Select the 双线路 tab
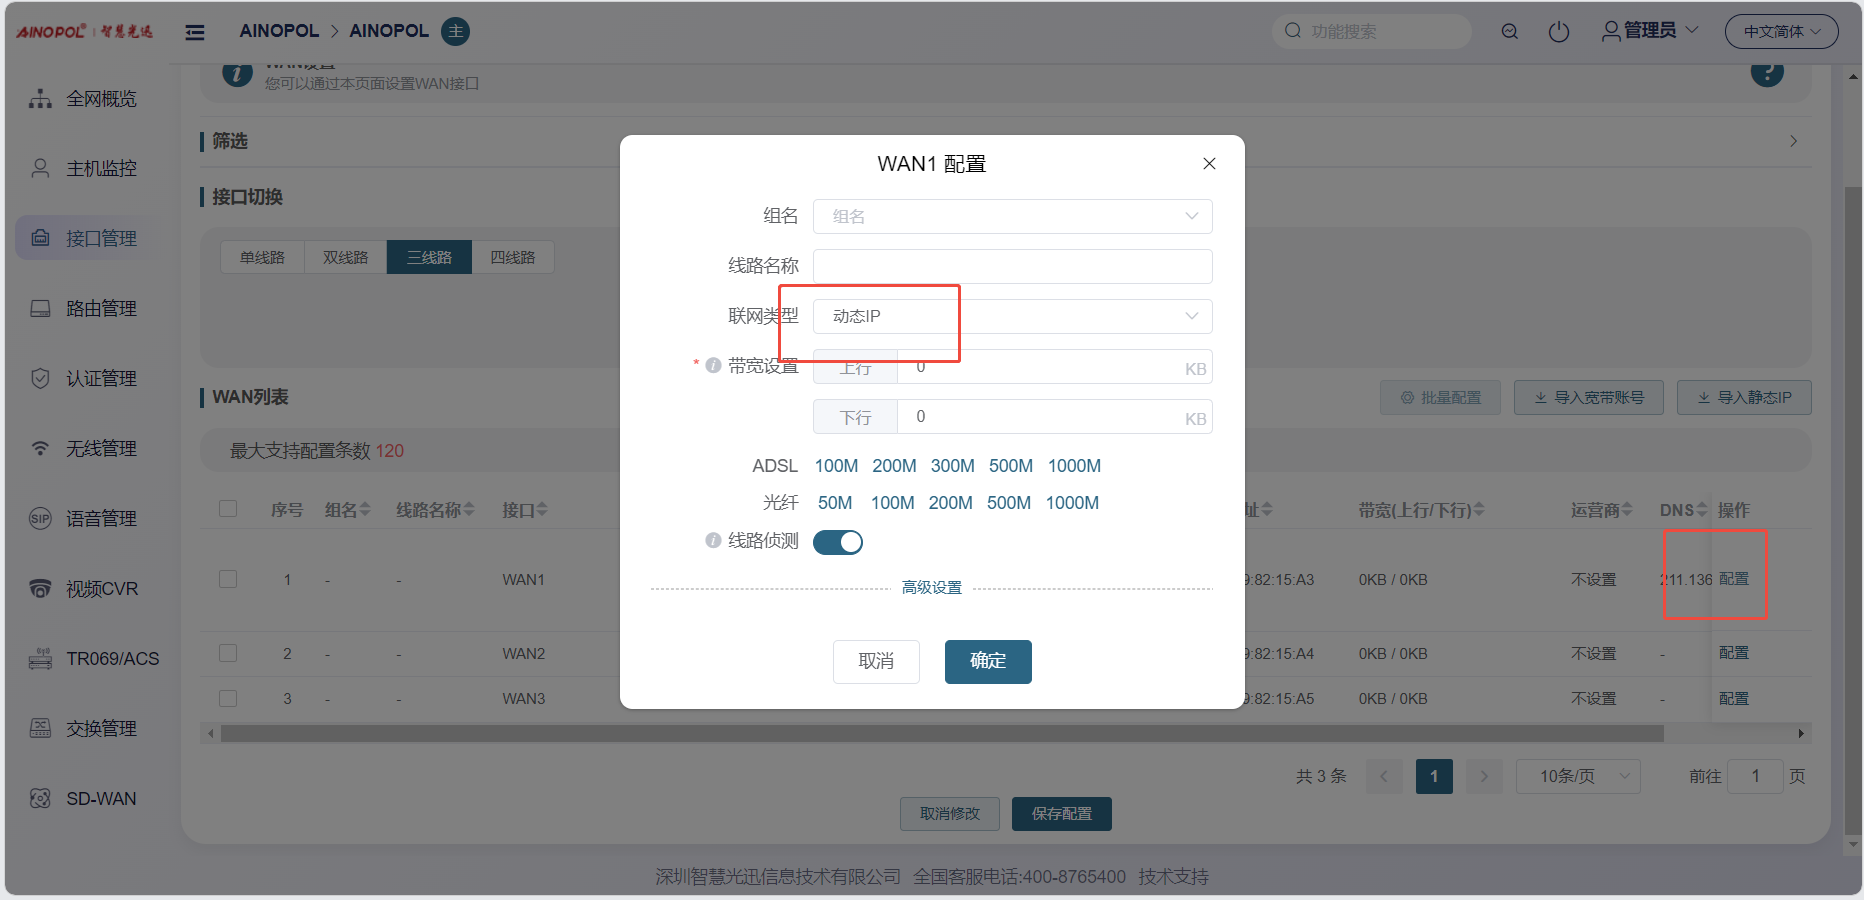 click(345, 258)
